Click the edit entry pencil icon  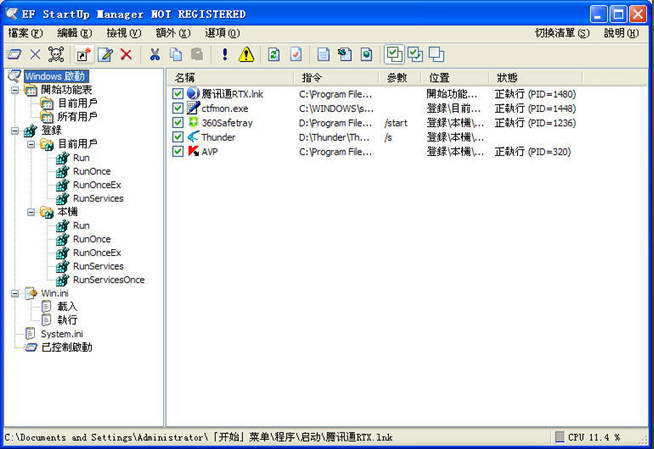coord(105,54)
